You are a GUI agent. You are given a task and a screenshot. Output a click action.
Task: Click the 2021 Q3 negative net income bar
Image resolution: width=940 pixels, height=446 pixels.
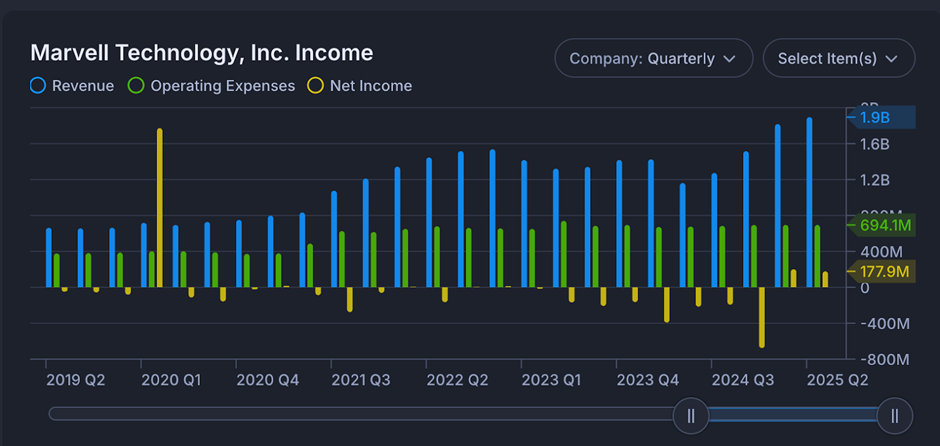click(x=350, y=299)
